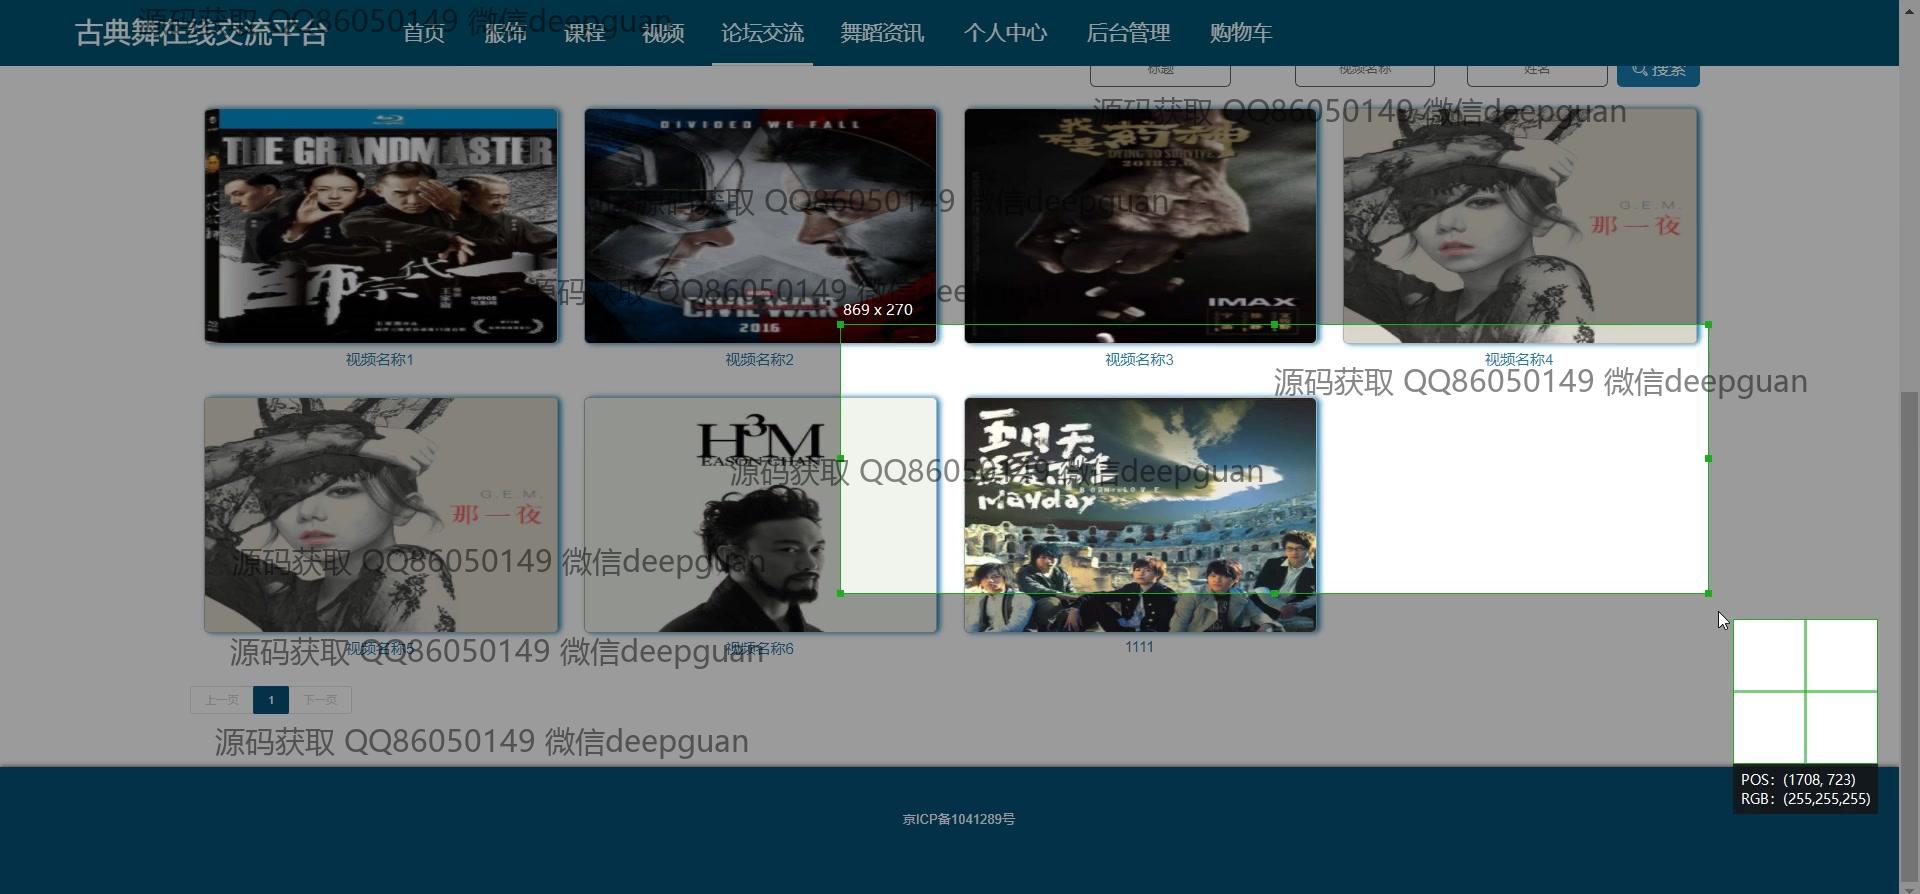Click the 1111 video title

coord(1139,647)
